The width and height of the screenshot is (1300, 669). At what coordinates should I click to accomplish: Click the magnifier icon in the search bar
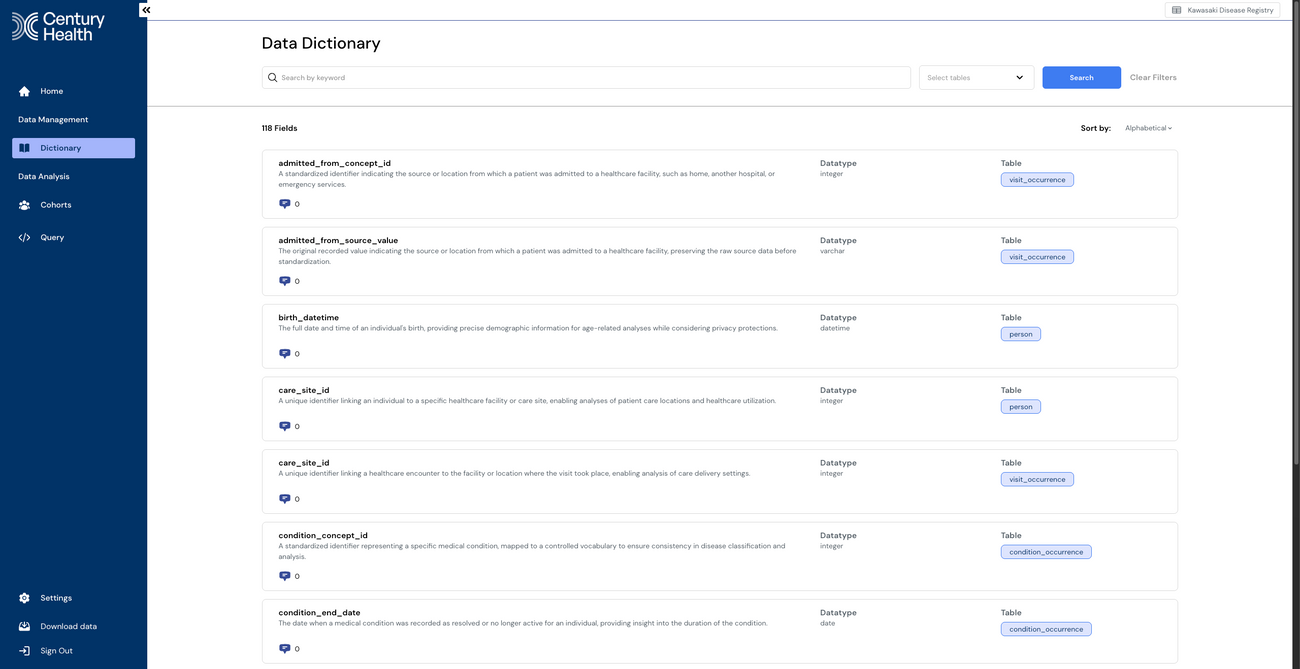(x=272, y=77)
